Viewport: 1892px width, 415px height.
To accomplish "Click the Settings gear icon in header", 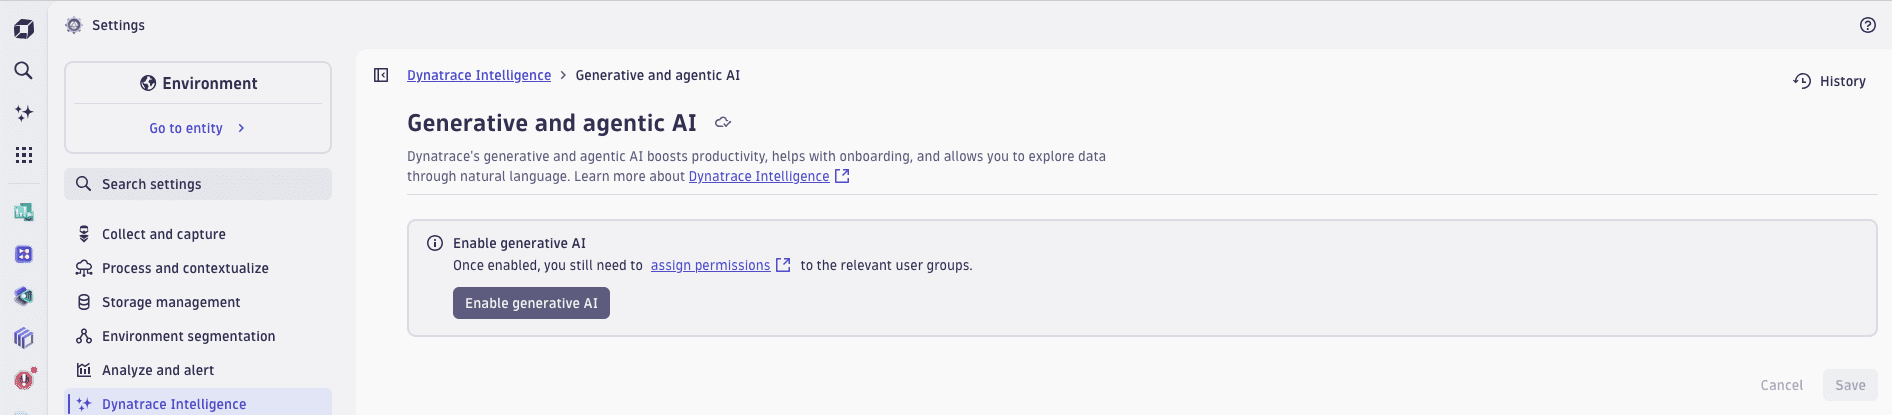I will [74, 25].
